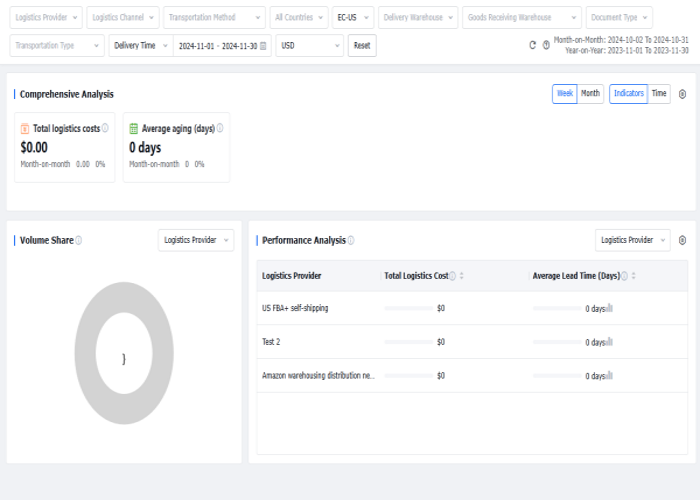
Task: Open Performance Analysis Logistics Provider dropdown
Action: (633, 240)
